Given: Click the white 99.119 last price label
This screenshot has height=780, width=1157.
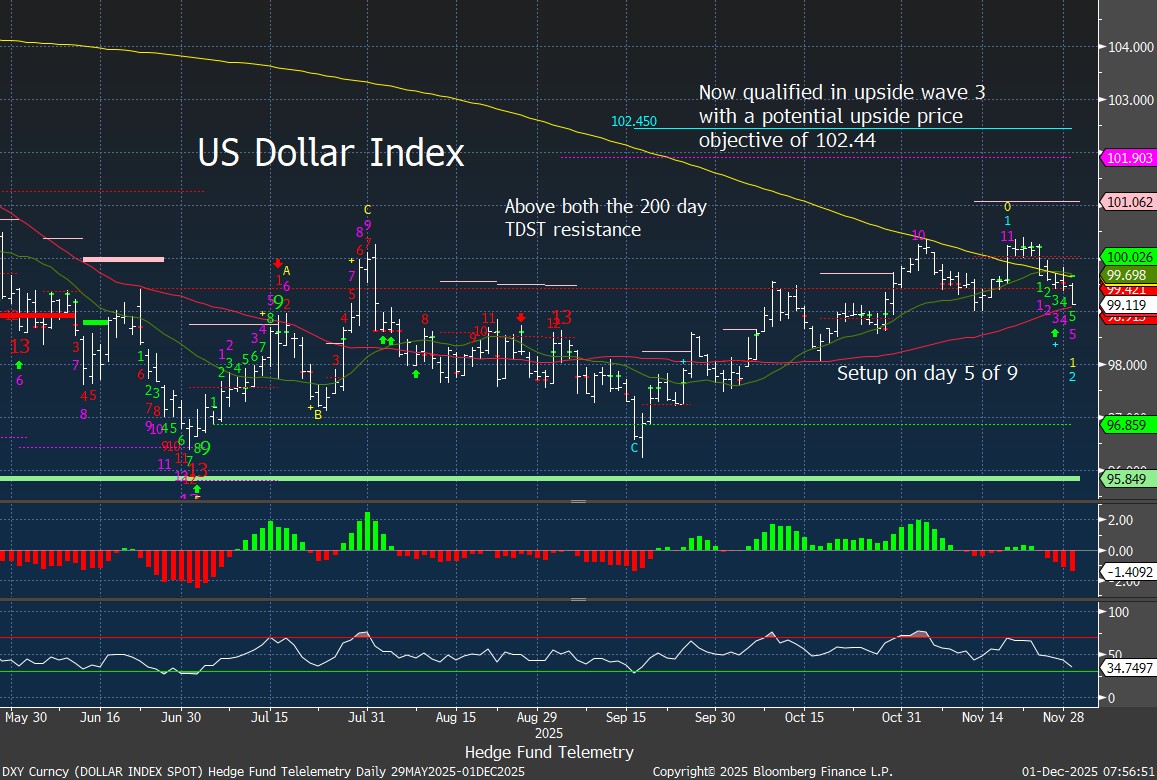Looking at the screenshot, I should [1126, 304].
